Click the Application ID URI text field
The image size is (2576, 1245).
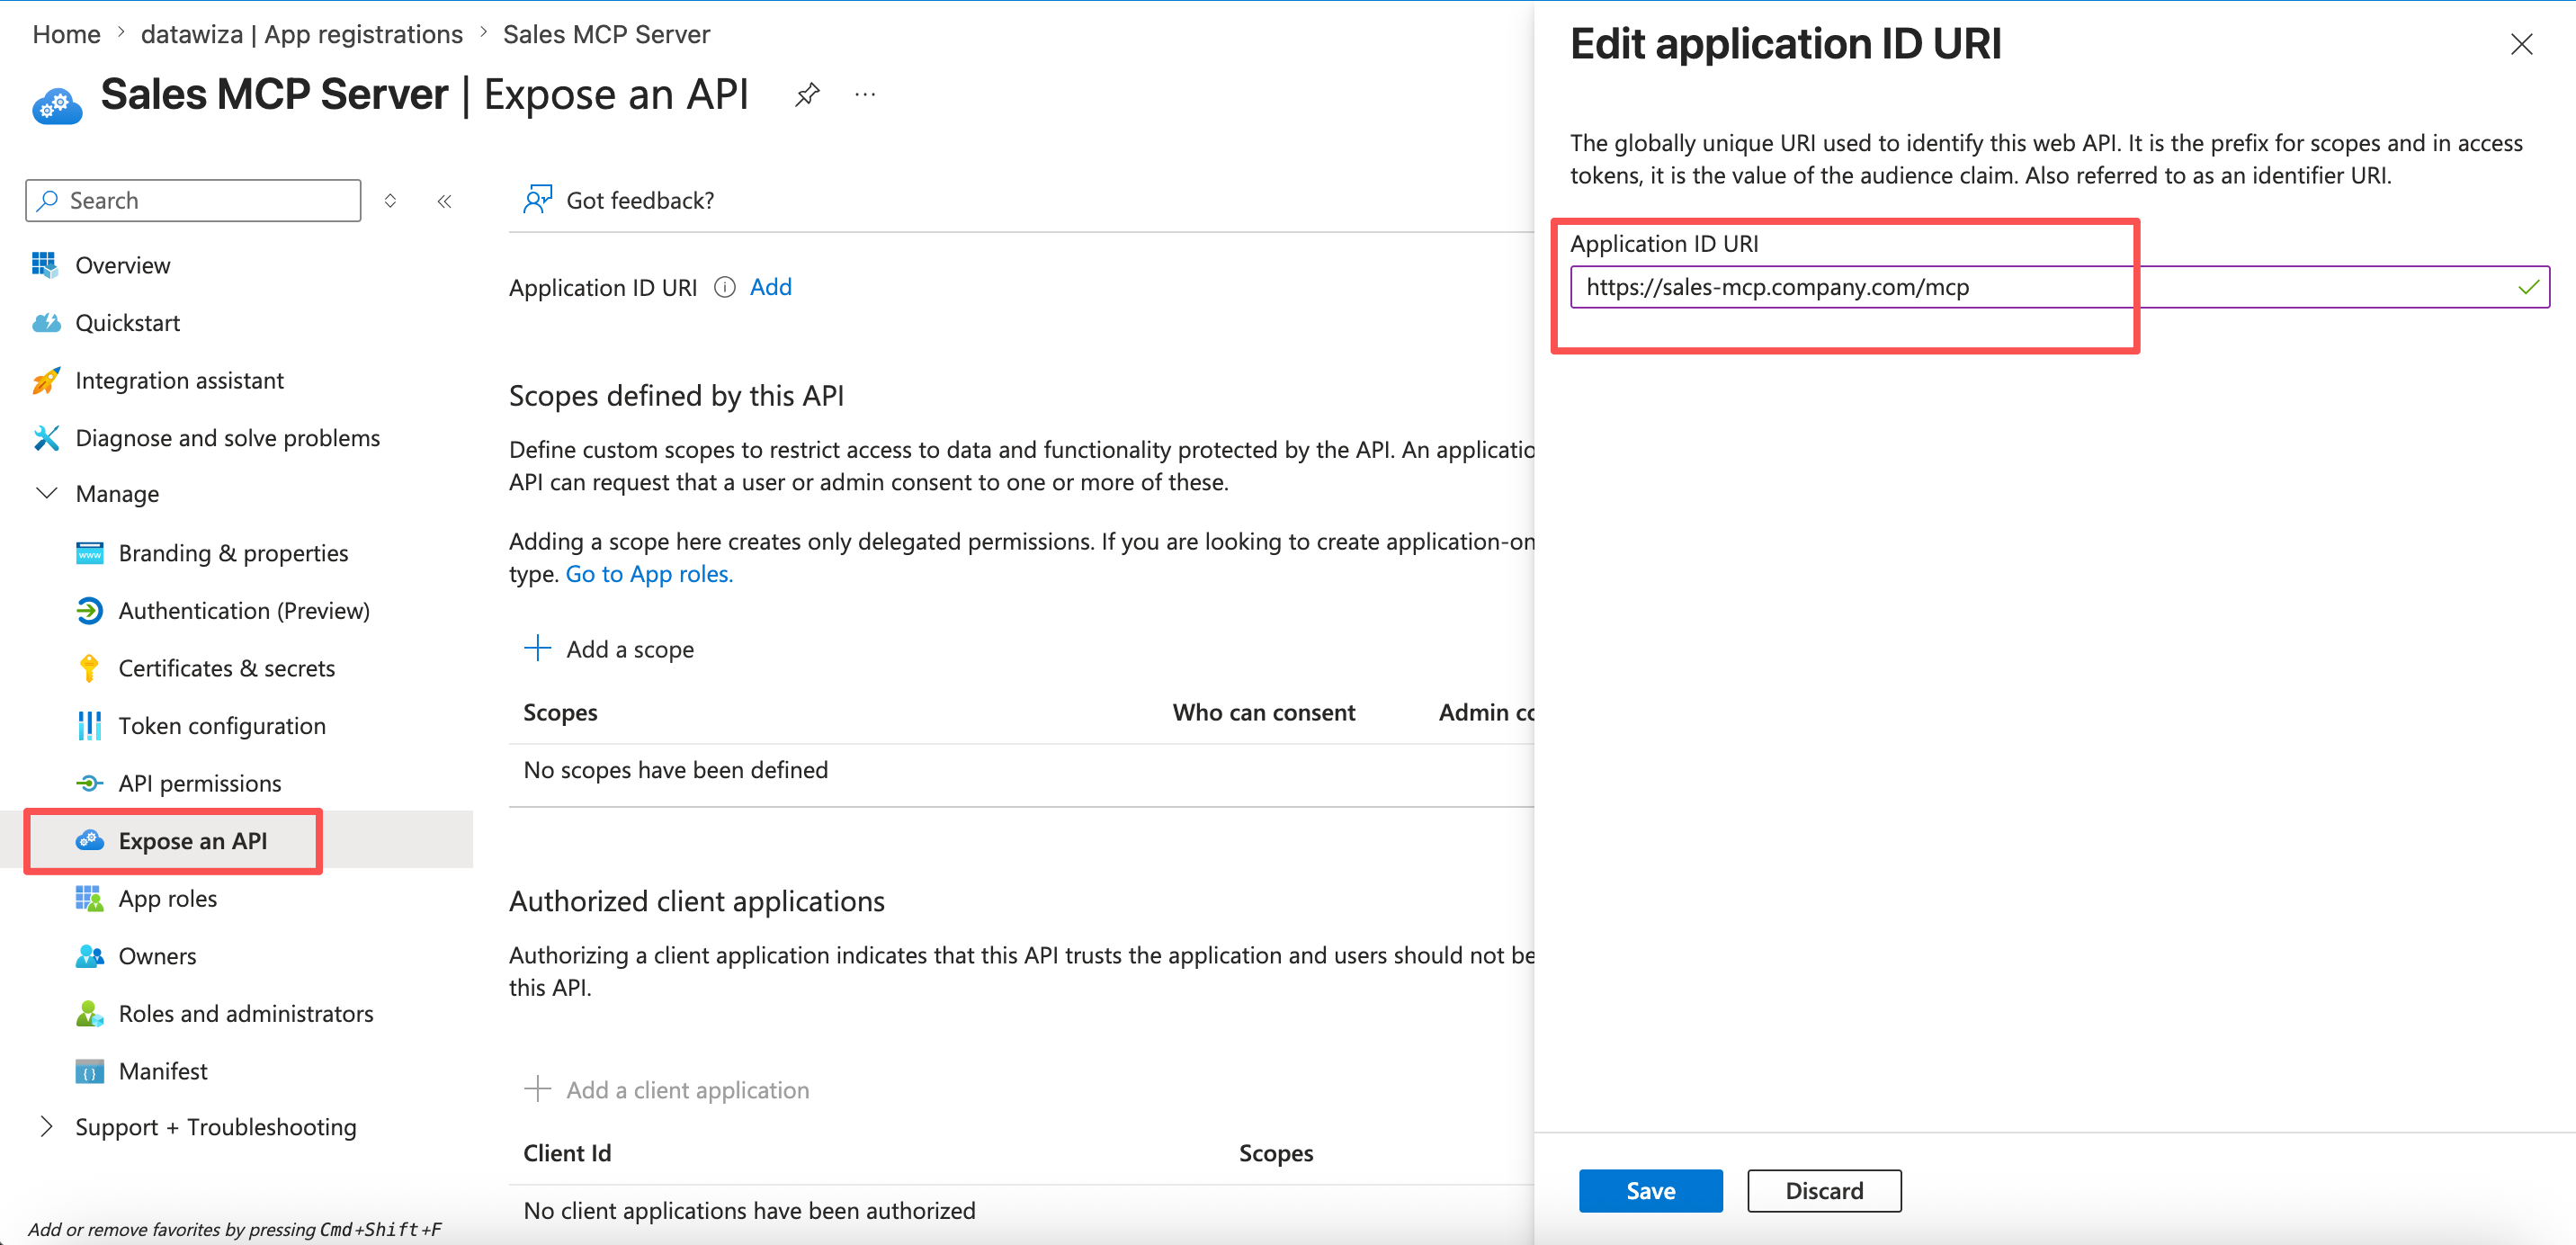pos(2059,287)
